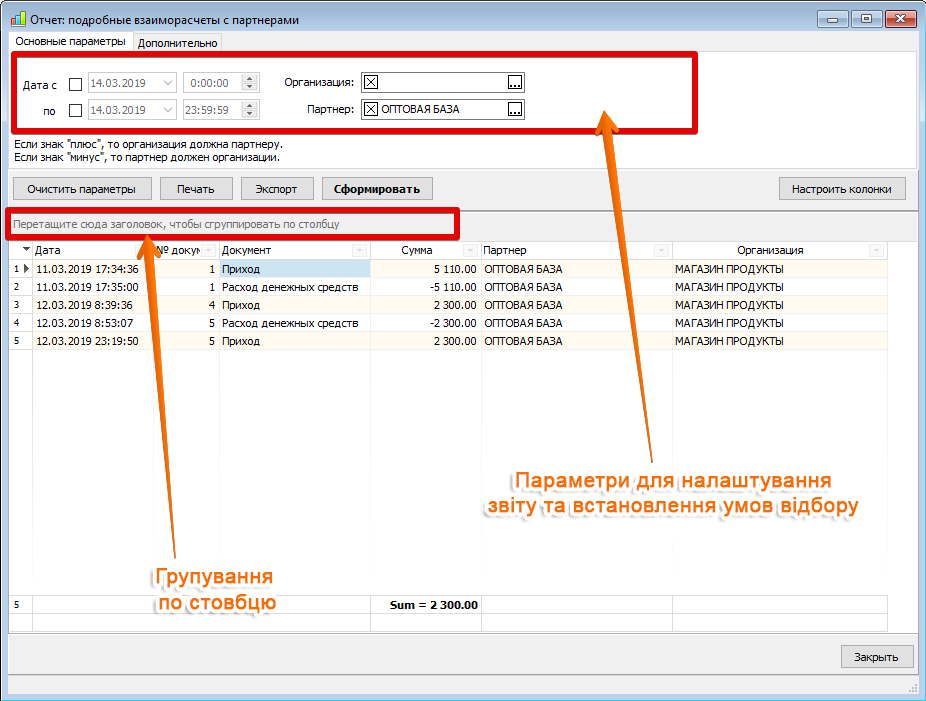The image size is (926, 701).
Task: Open the Организация column filter dropdown
Action: coord(876,251)
